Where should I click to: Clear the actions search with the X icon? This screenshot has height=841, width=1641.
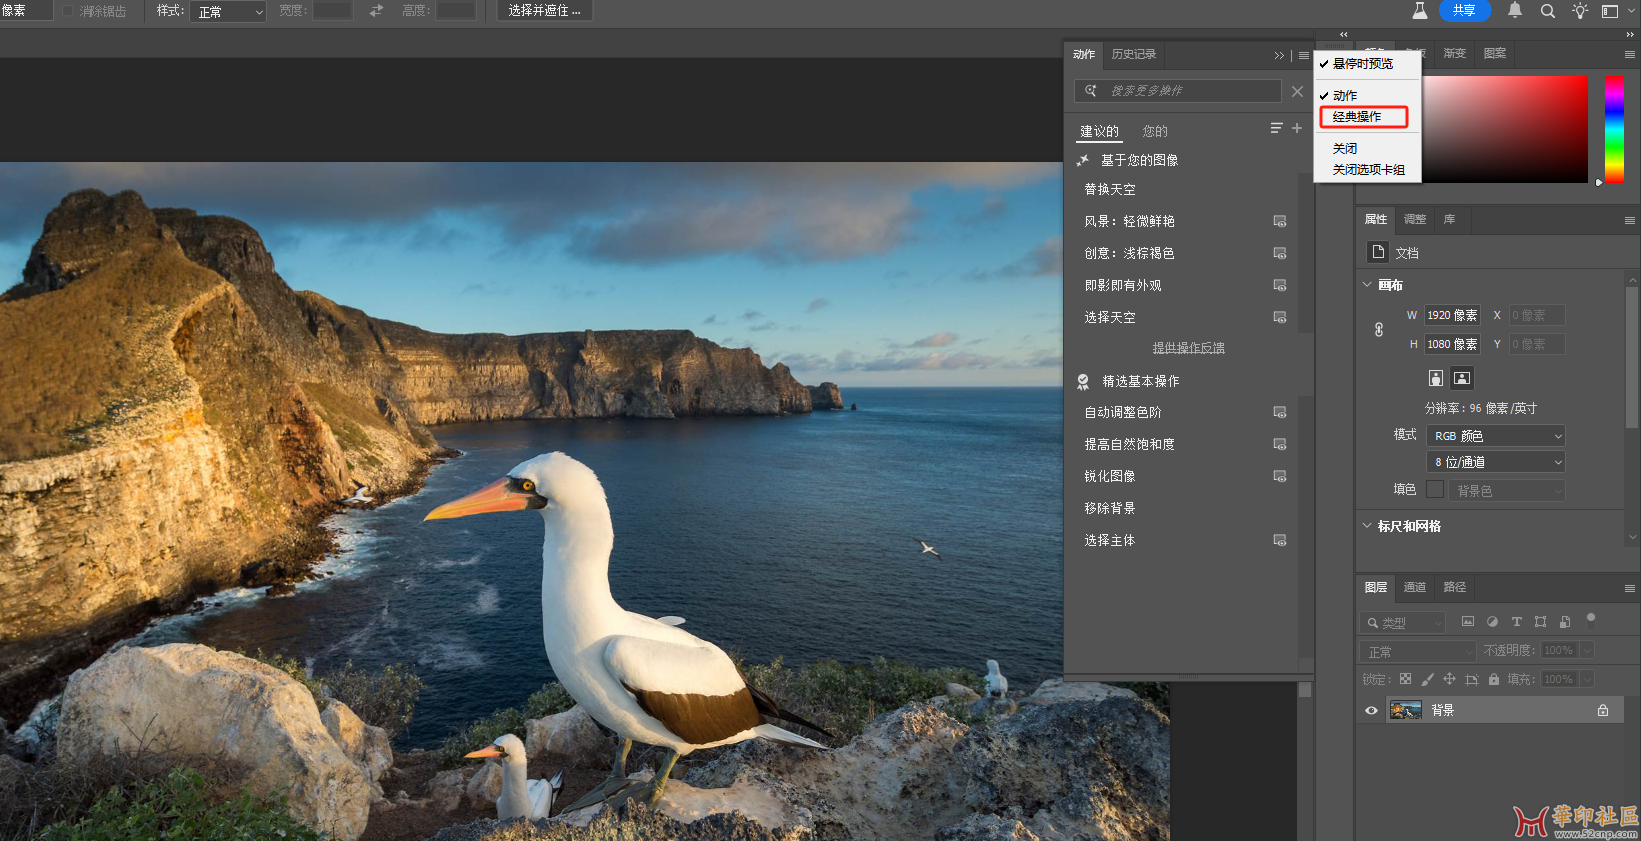point(1297,91)
